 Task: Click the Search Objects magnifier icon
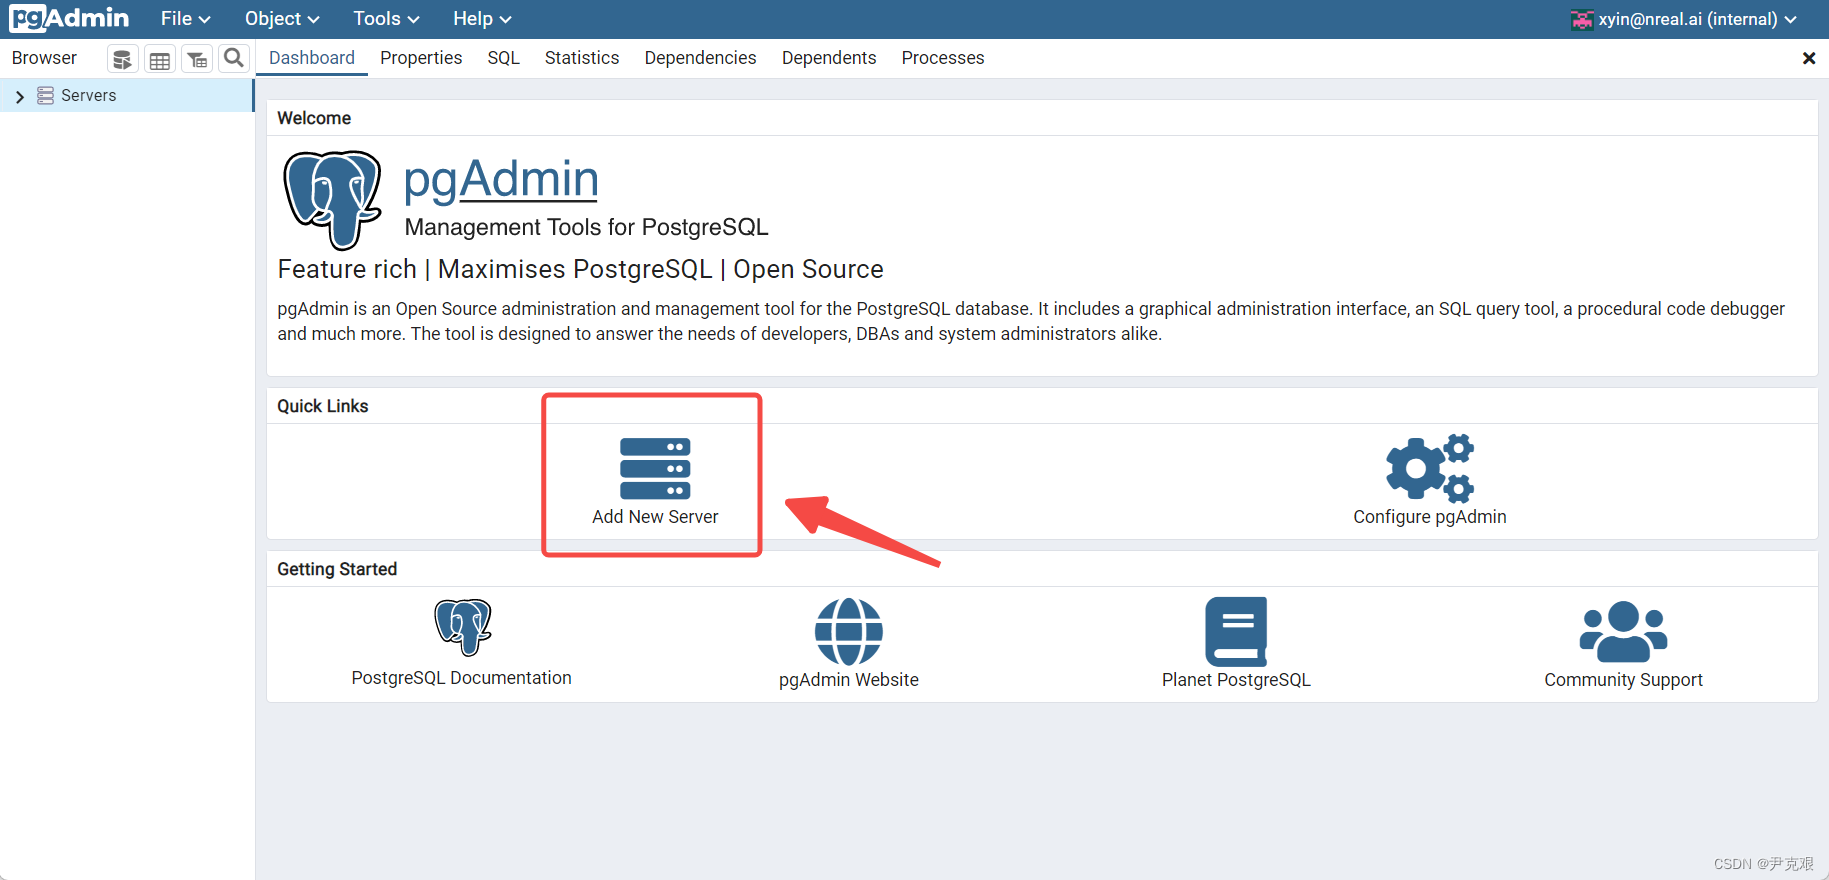234,58
